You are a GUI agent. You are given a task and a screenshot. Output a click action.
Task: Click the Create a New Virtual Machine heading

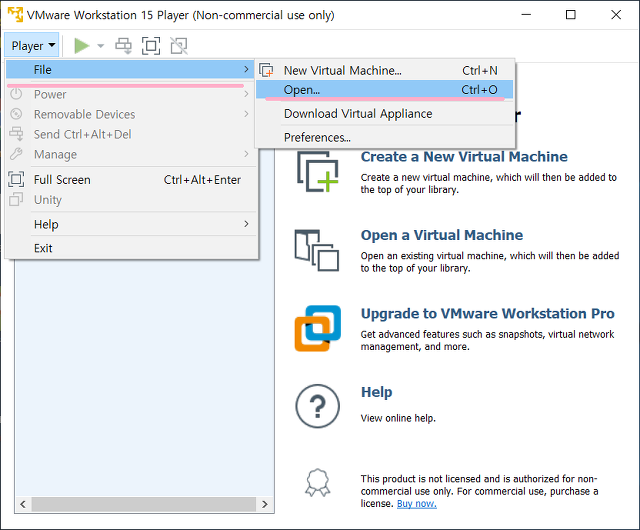coord(464,157)
